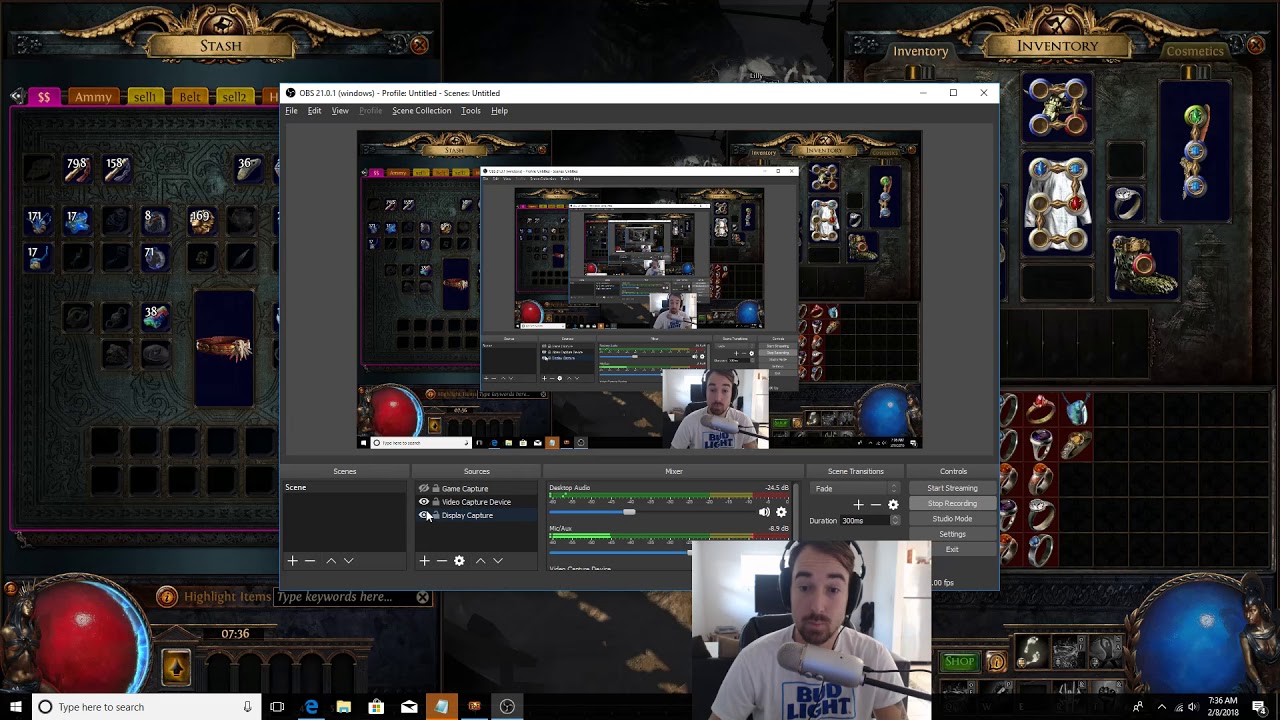The width and height of the screenshot is (1280, 720).
Task: Switch to the $$ stash tab in game
Action: [44, 97]
